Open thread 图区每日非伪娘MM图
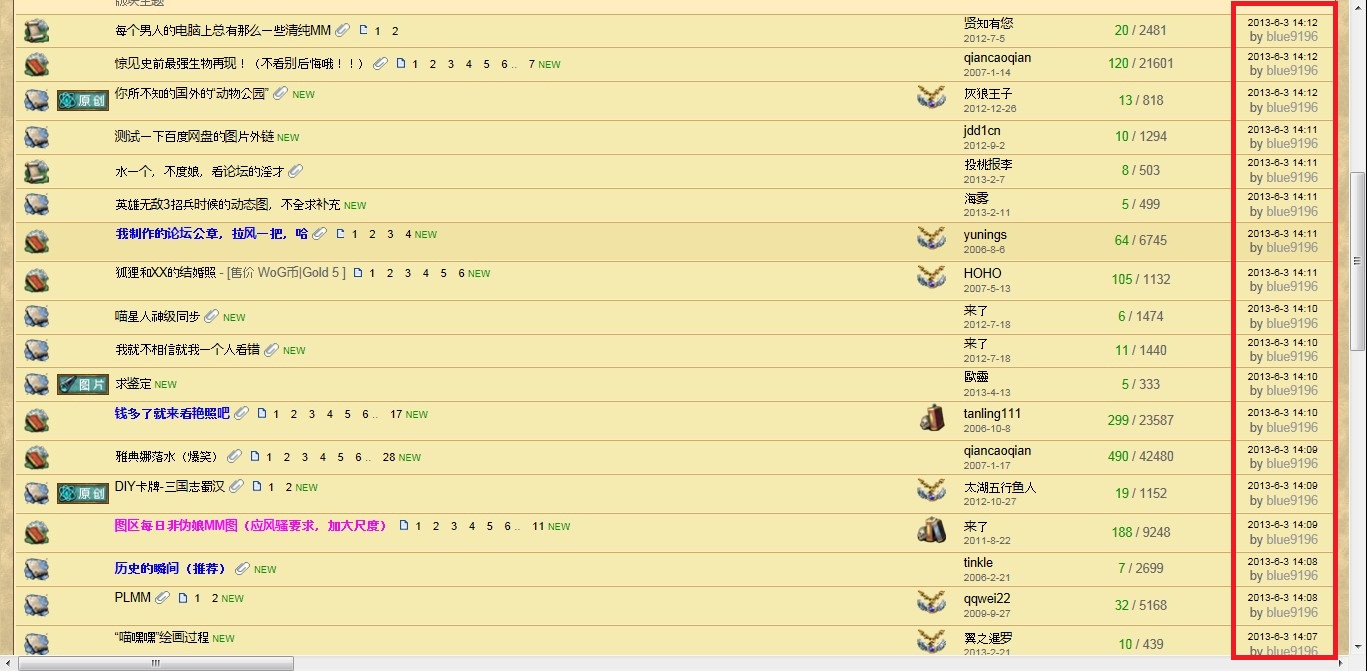This screenshot has width=1367, height=671. click(250, 526)
